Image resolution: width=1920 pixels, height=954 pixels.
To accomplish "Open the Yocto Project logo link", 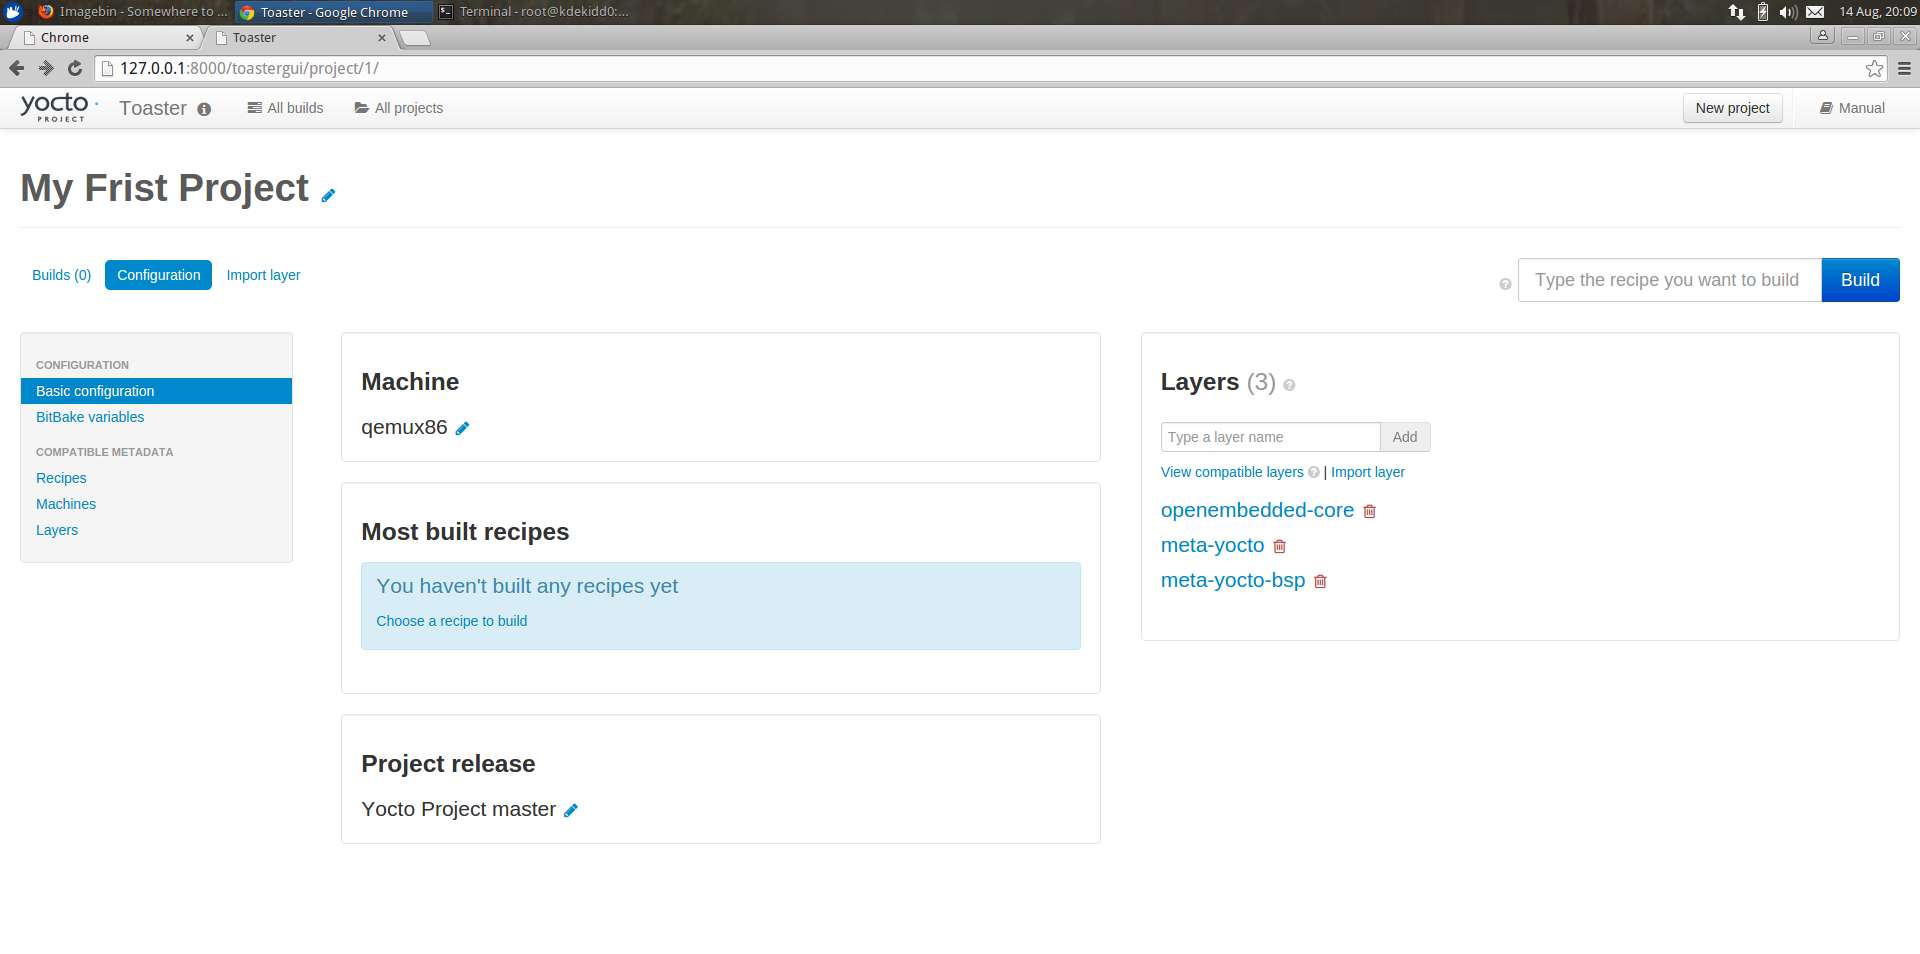I will (x=58, y=107).
